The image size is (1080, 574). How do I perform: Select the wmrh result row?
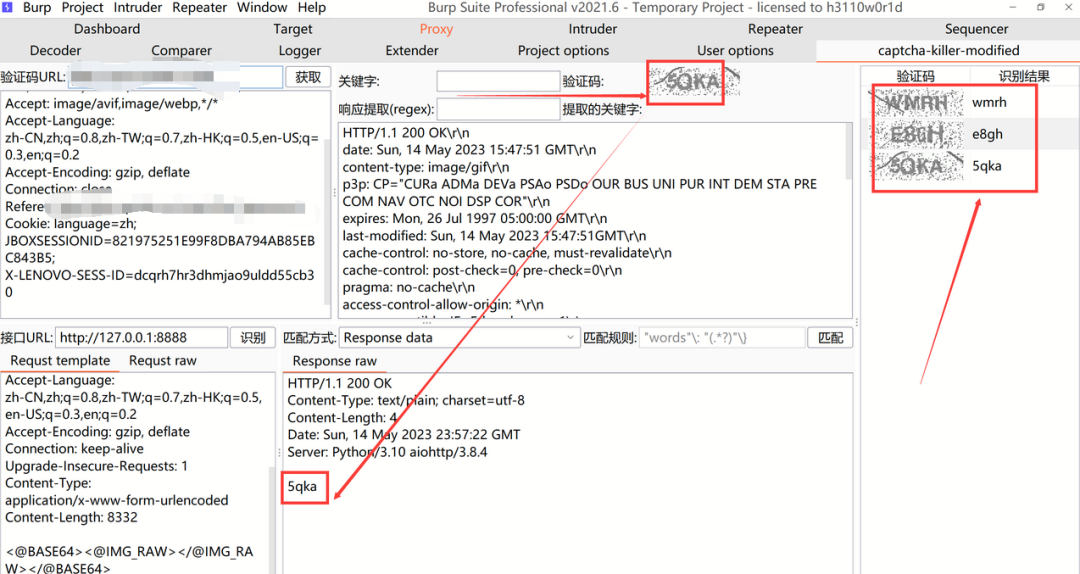pyautogui.click(x=970, y=103)
